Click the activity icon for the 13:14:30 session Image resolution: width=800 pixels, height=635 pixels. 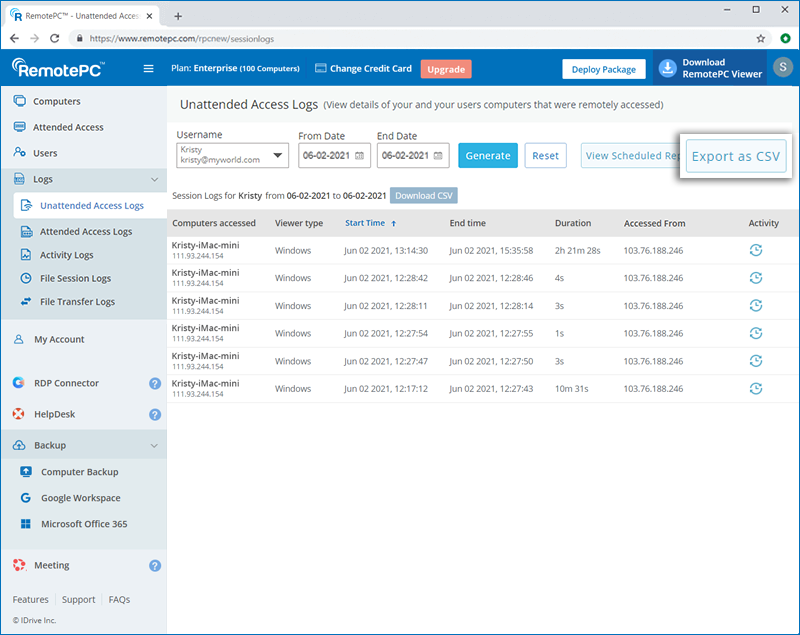756,250
